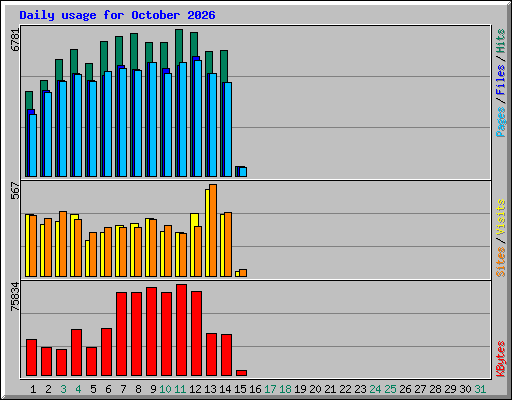The image size is (512, 400).
Task: Click the cyan pages bar for day 9
Action: point(153,119)
